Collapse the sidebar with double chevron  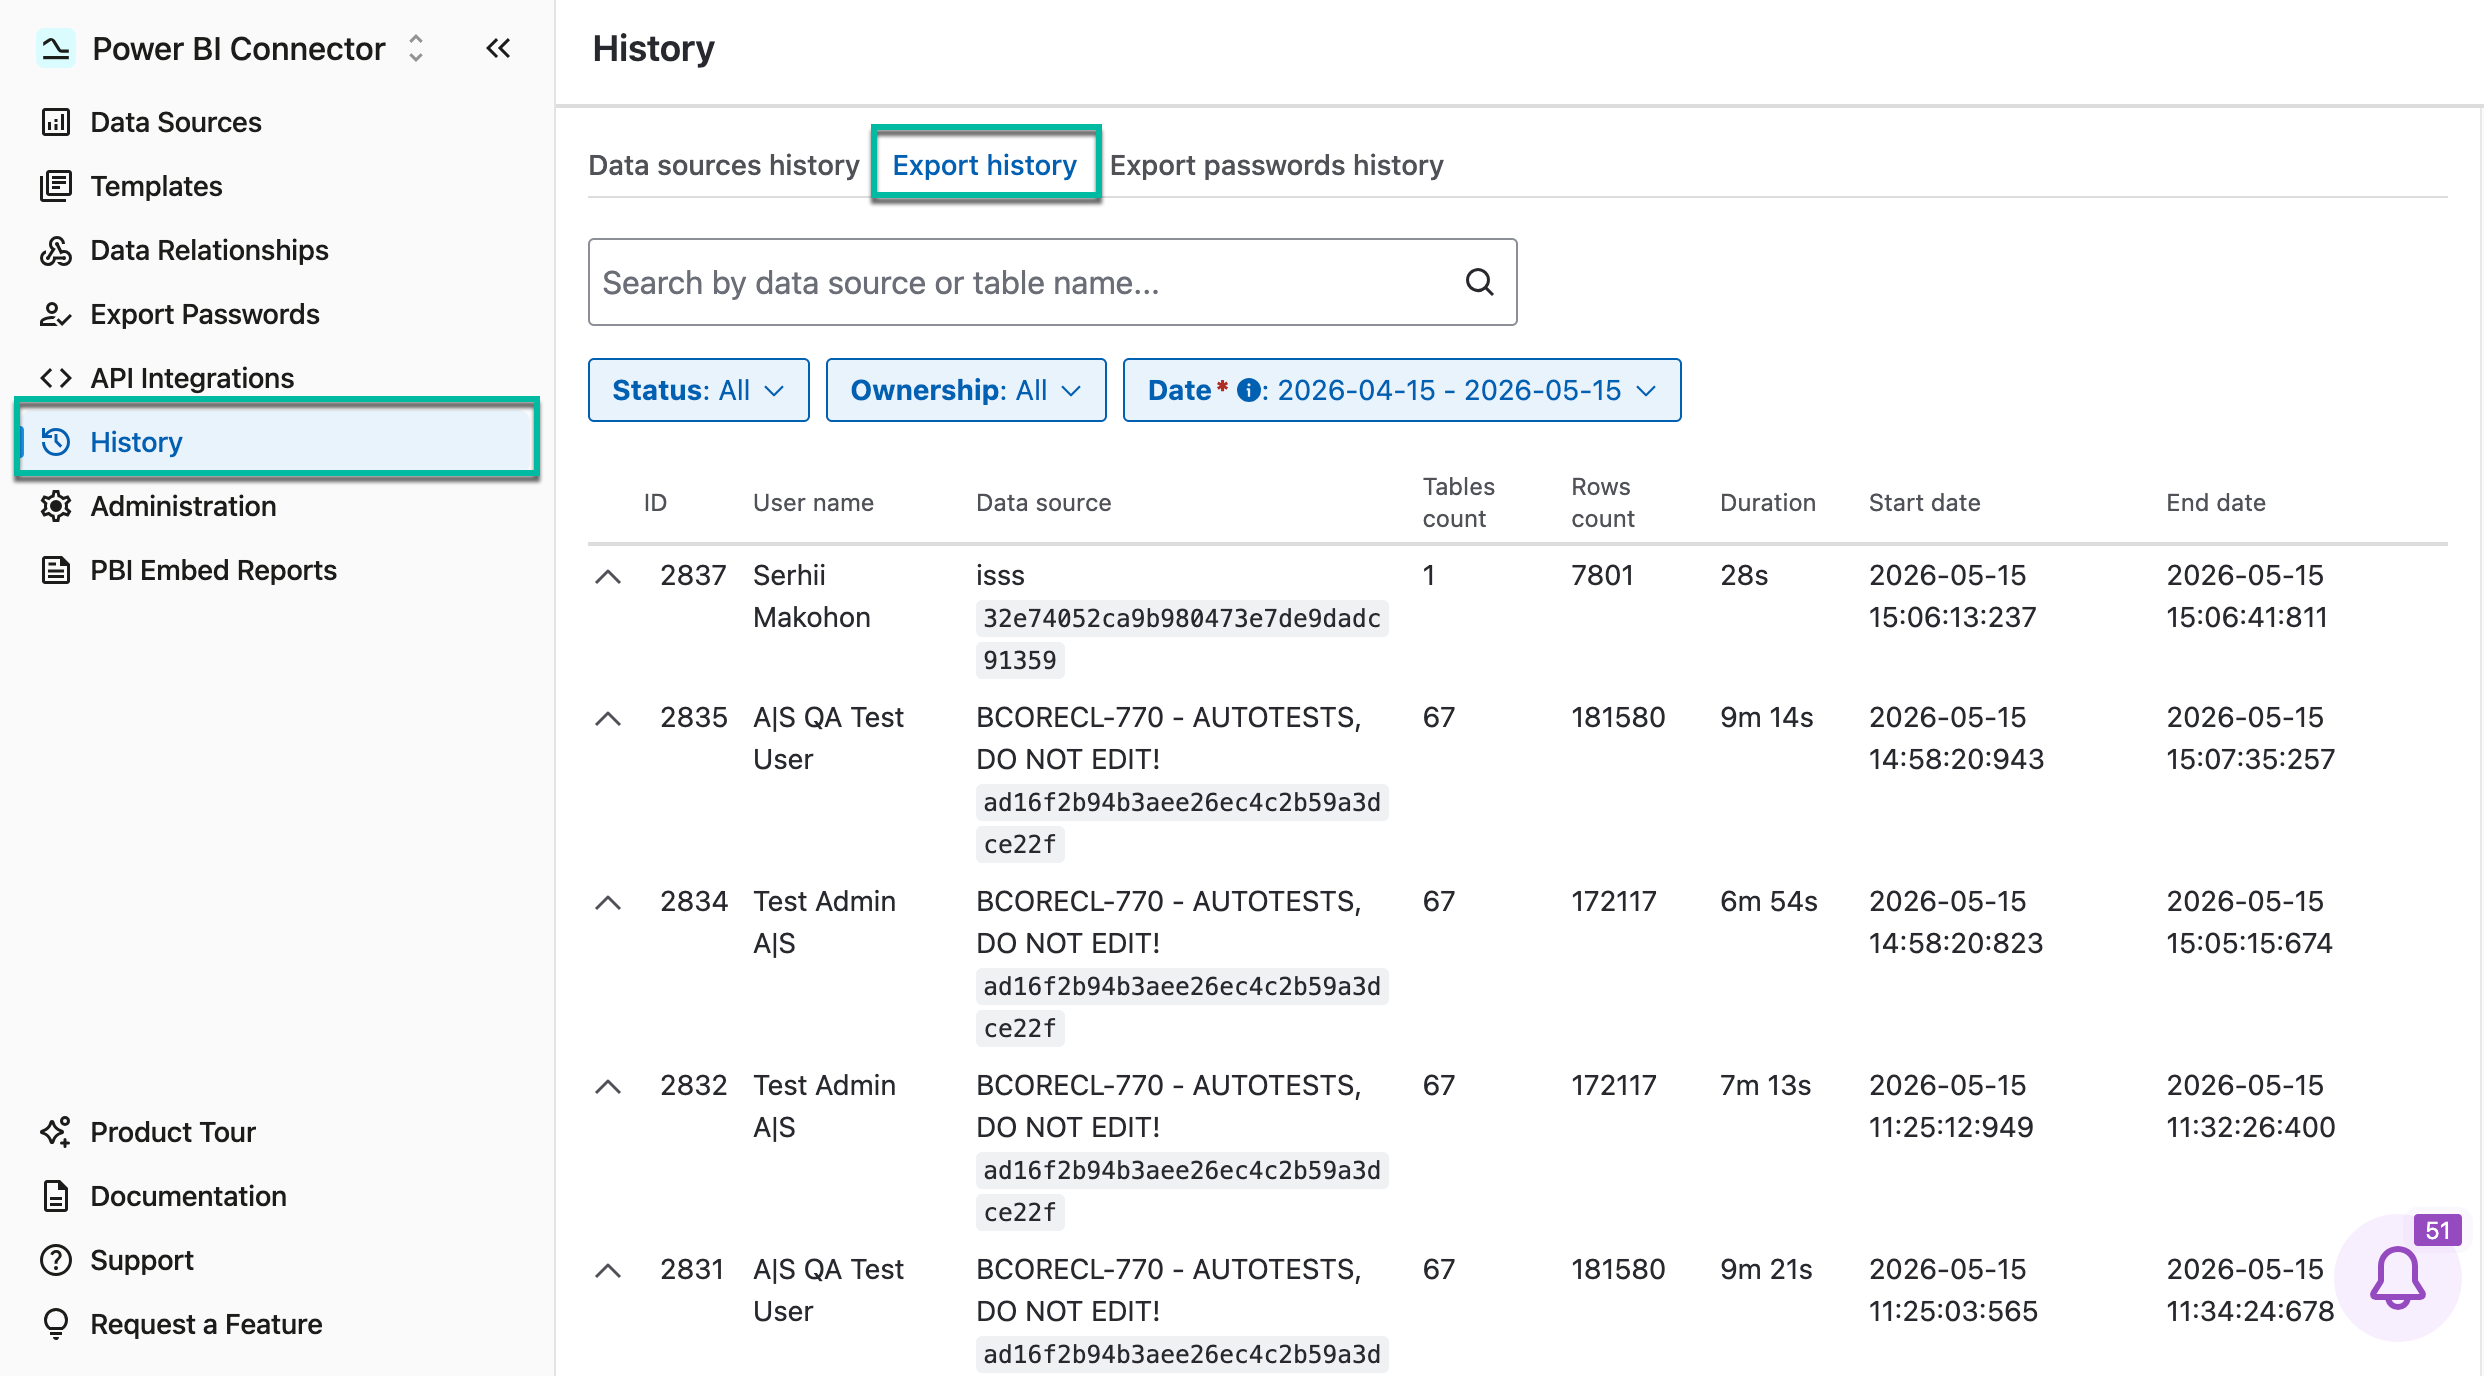click(498, 48)
